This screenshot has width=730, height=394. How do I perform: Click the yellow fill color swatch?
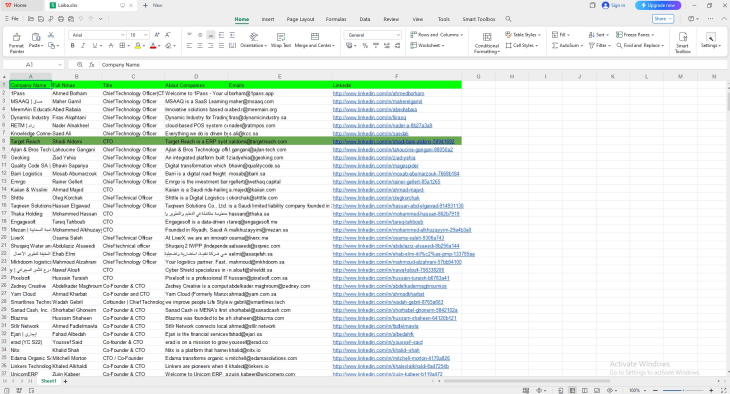pyautogui.click(x=137, y=46)
